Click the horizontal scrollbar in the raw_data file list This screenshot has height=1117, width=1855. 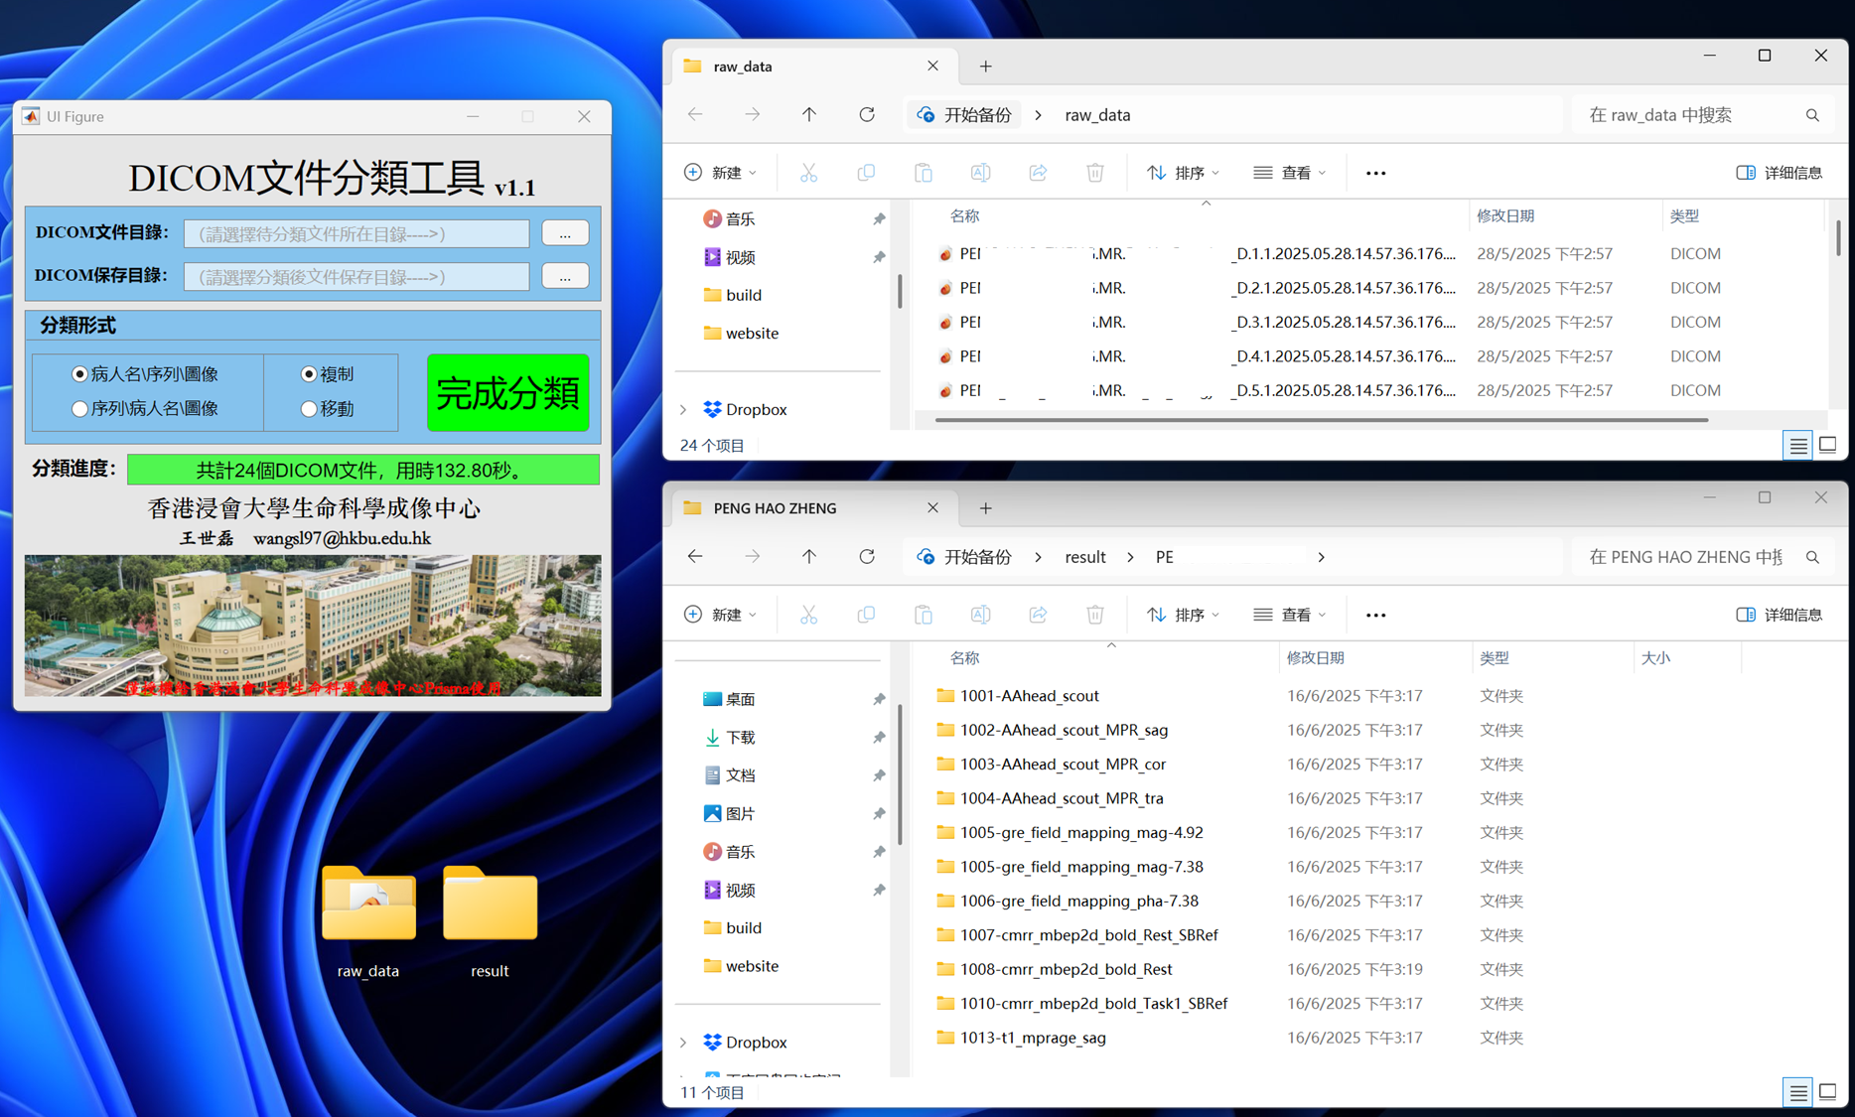point(1321,420)
